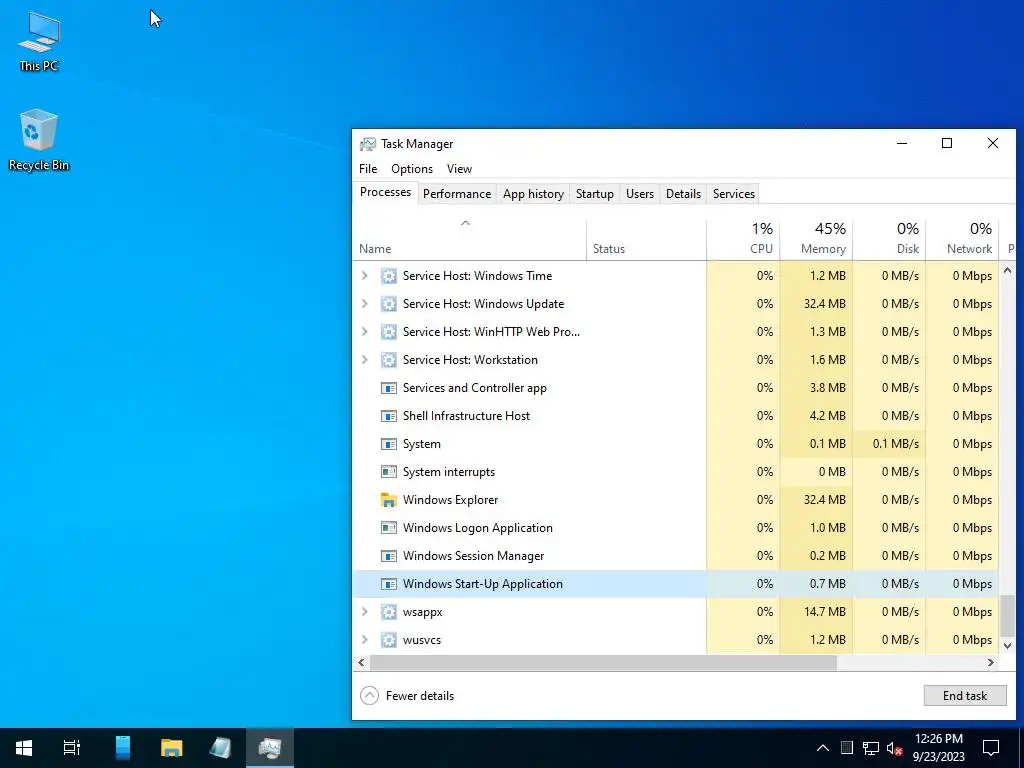The image size is (1024, 768).
Task: Click the horizontal scrollbar right arrow
Action: pyautogui.click(x=991, y=662)
